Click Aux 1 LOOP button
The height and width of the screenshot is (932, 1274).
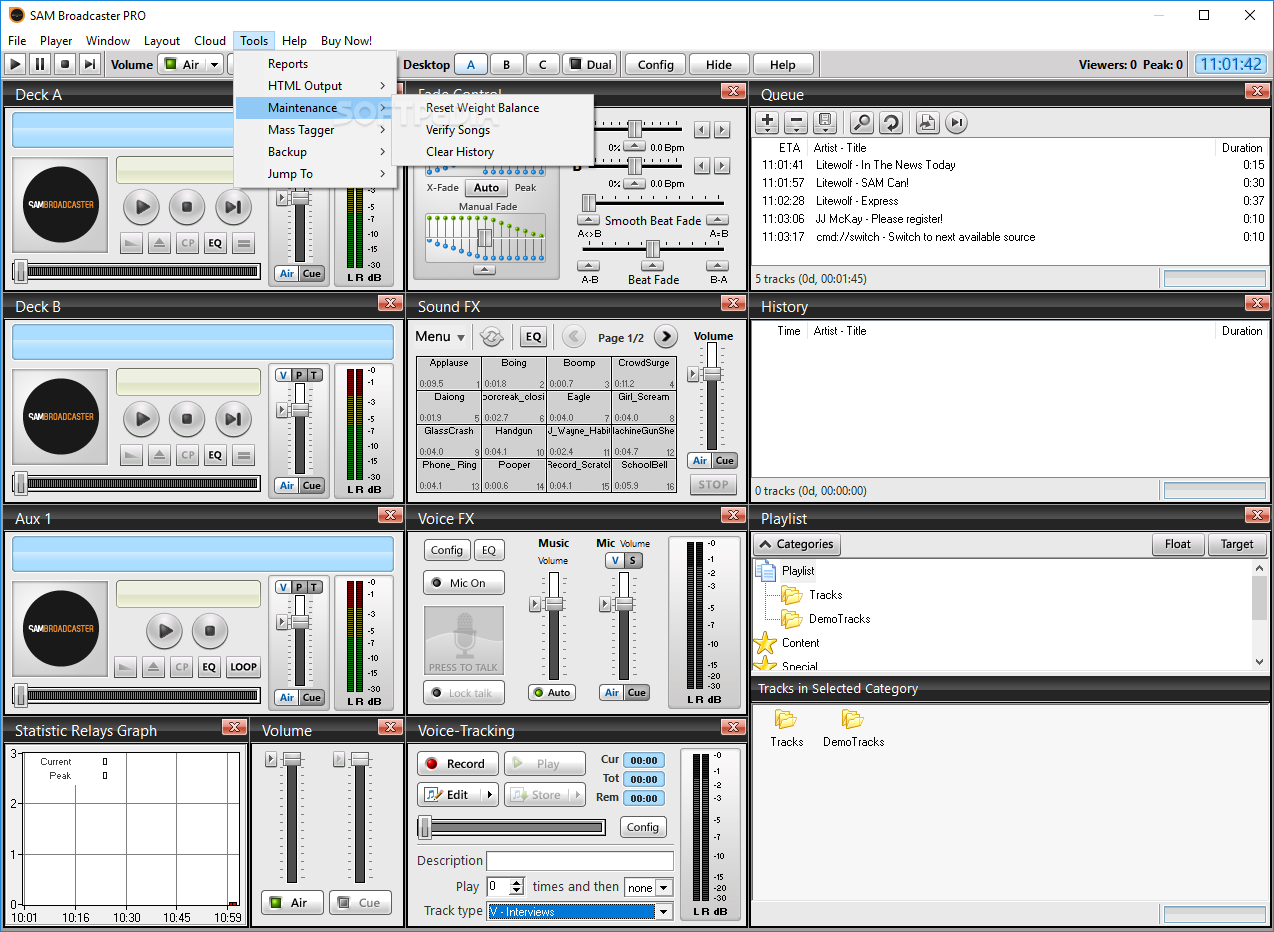243,667
